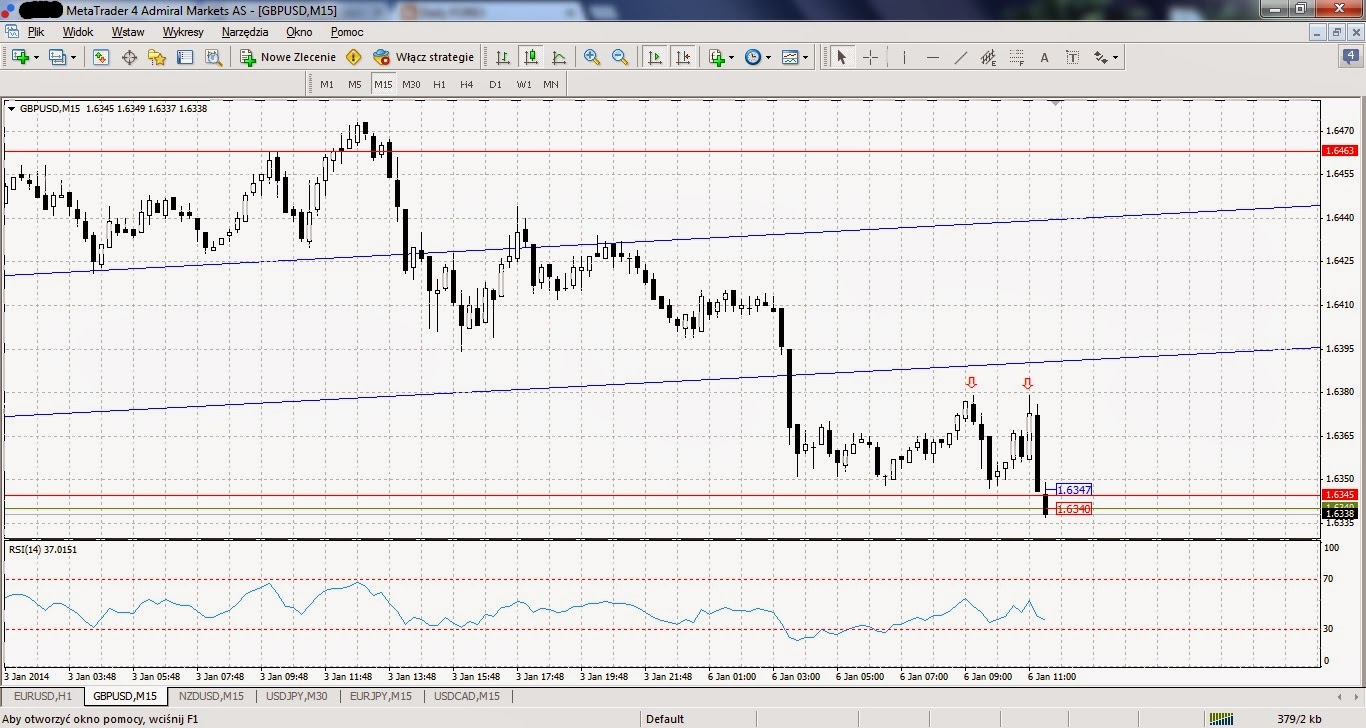Open the chart profiles icon
Viewport: 1366px width, 728px height.
pyautogui.click(x=56, y=57)
